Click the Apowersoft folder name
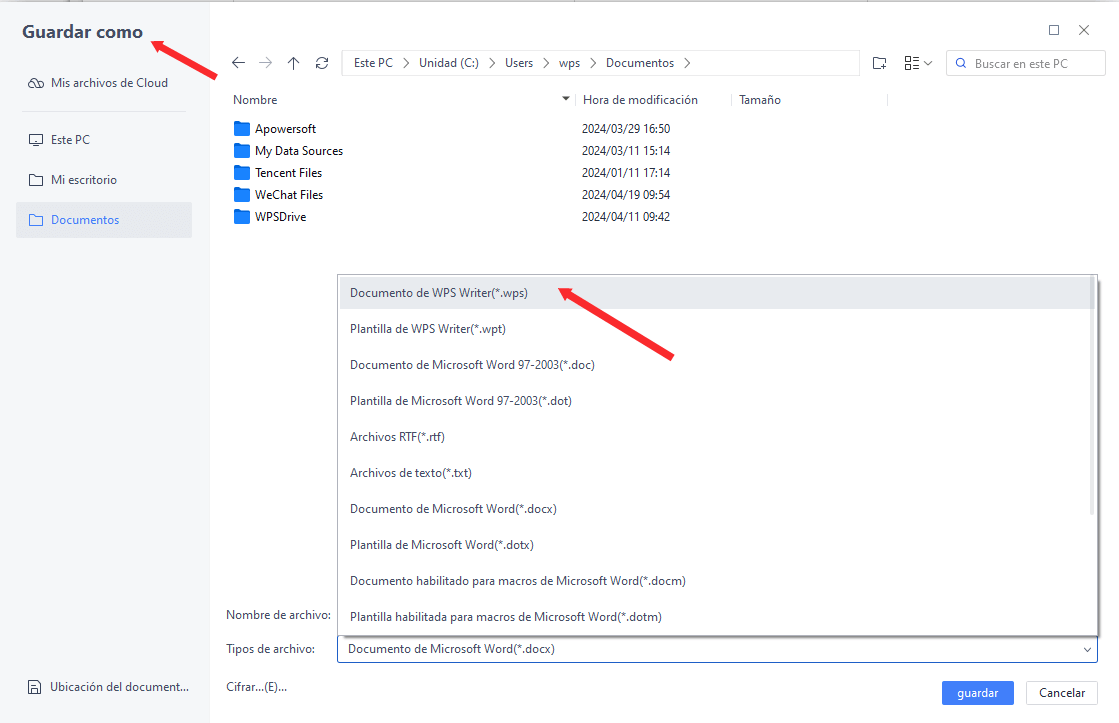The width and height of the screenshot is (1119, 723). click(285, 128)
